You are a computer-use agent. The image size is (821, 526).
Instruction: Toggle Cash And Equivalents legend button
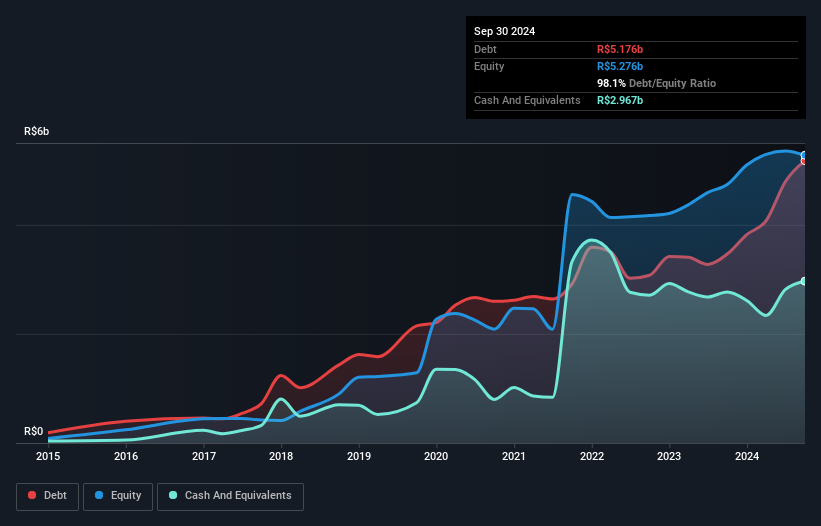tap(230, 496)
